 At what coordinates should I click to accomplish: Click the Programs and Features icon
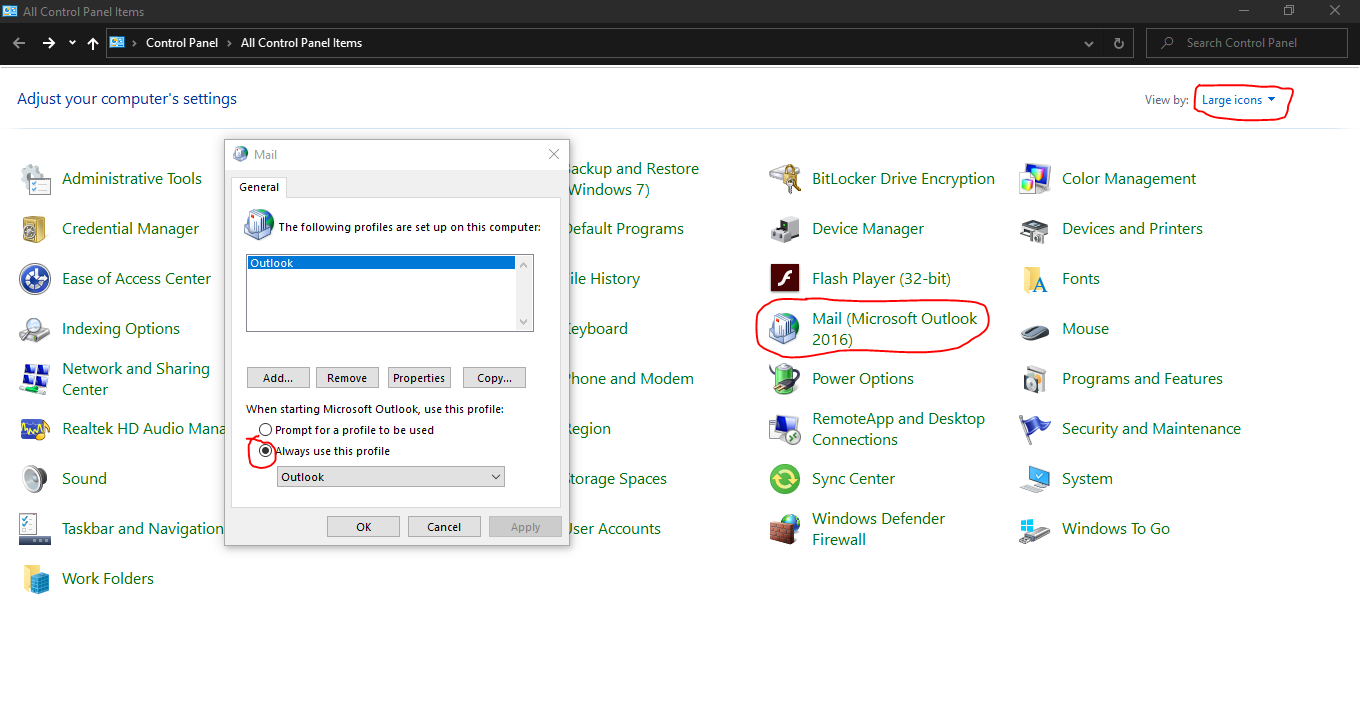click(1035, 379)
